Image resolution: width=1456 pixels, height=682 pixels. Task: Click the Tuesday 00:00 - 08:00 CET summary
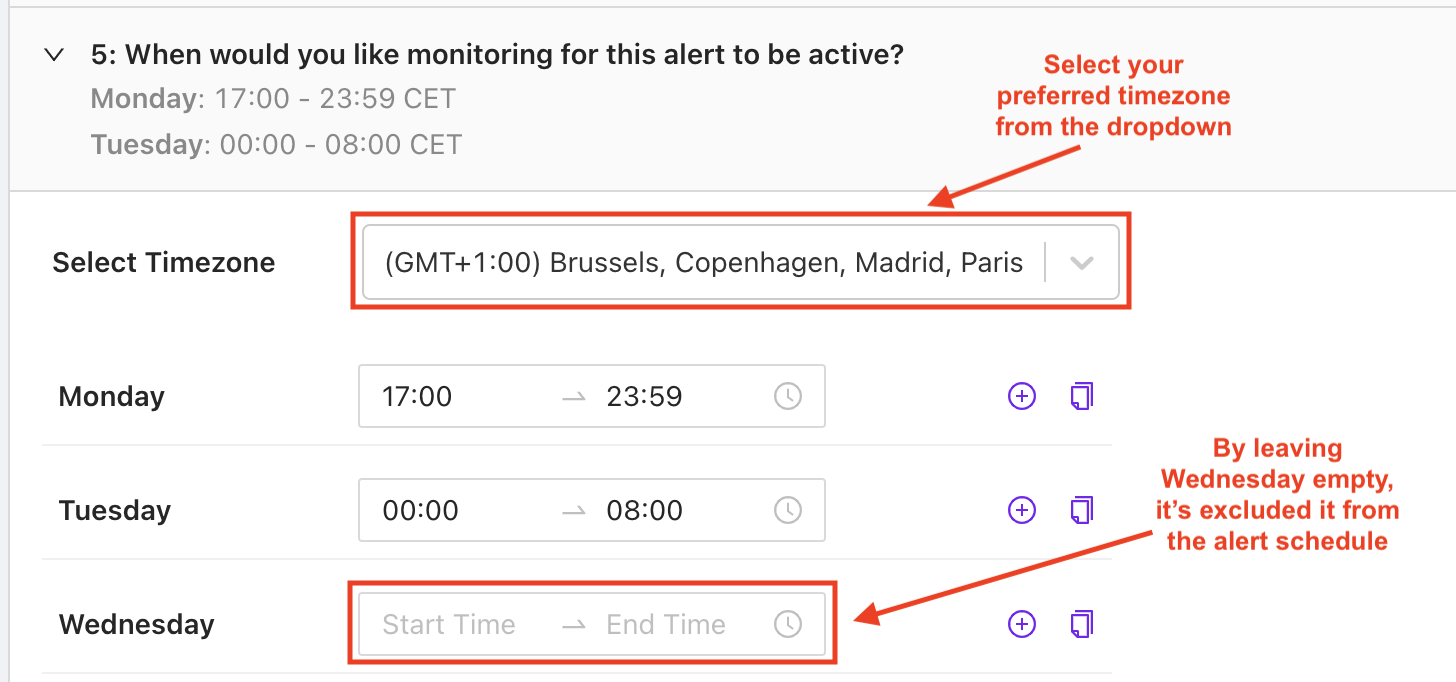[276, 145]
